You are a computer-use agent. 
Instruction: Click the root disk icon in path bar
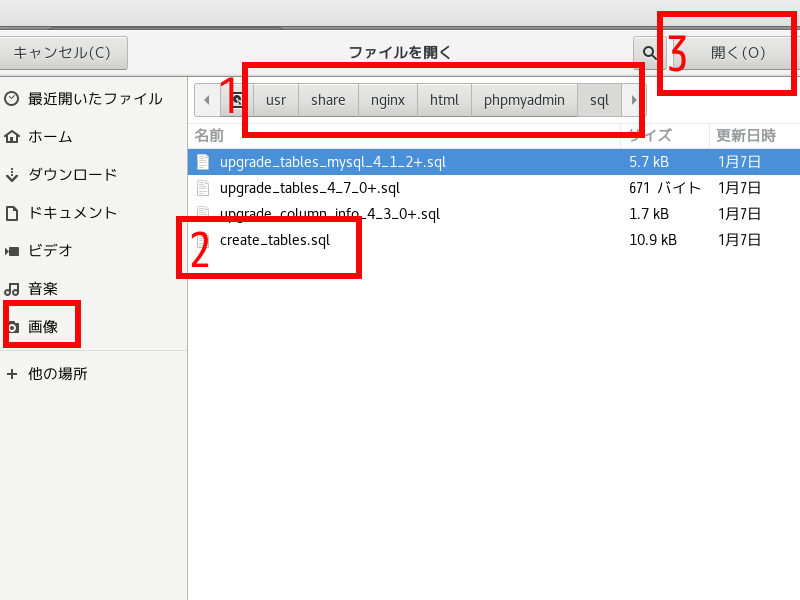point(238,100)
